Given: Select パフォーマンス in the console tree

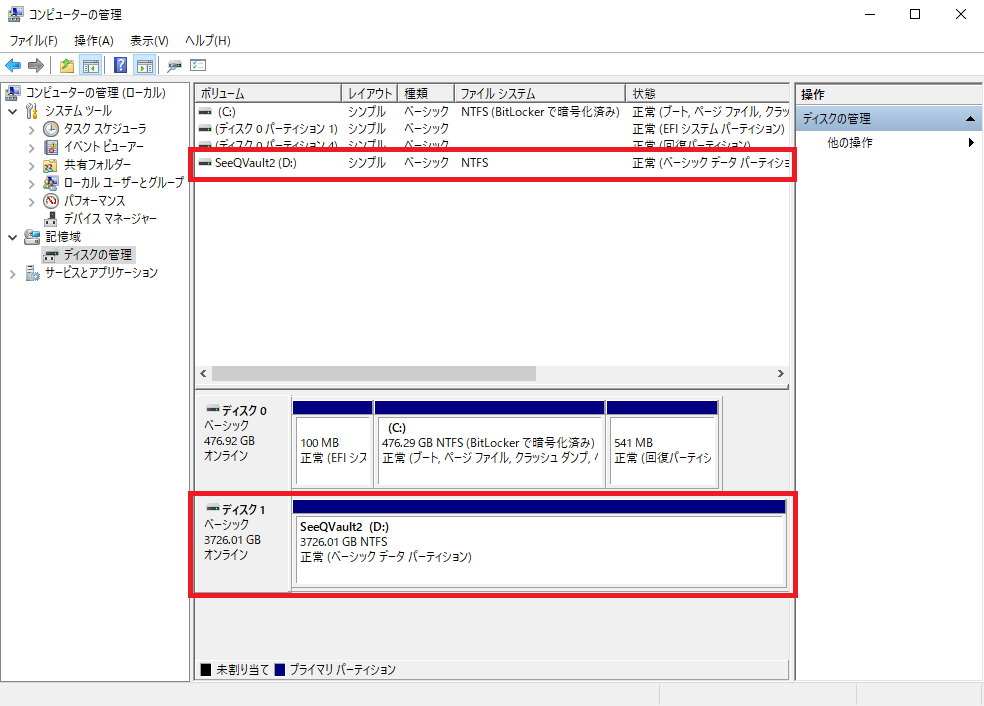Looking at the screenshot, I should click(x=94, y=200).
